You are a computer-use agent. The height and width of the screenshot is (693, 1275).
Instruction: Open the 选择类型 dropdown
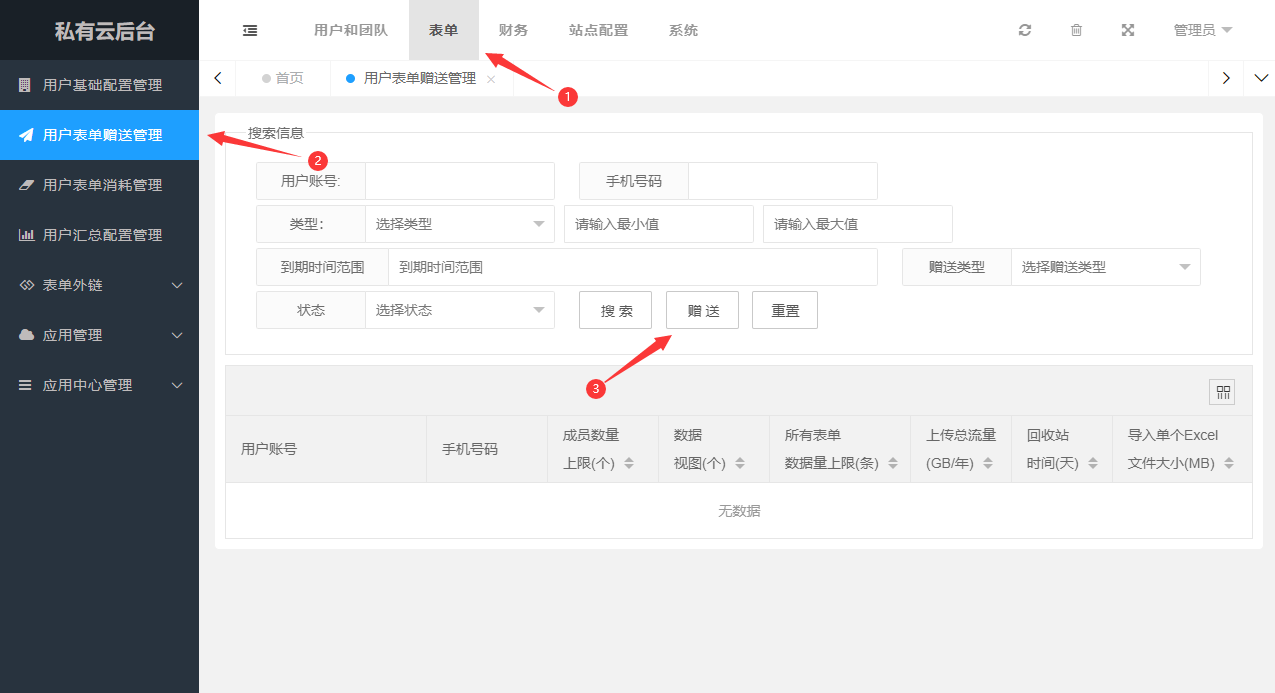(459, 225)
